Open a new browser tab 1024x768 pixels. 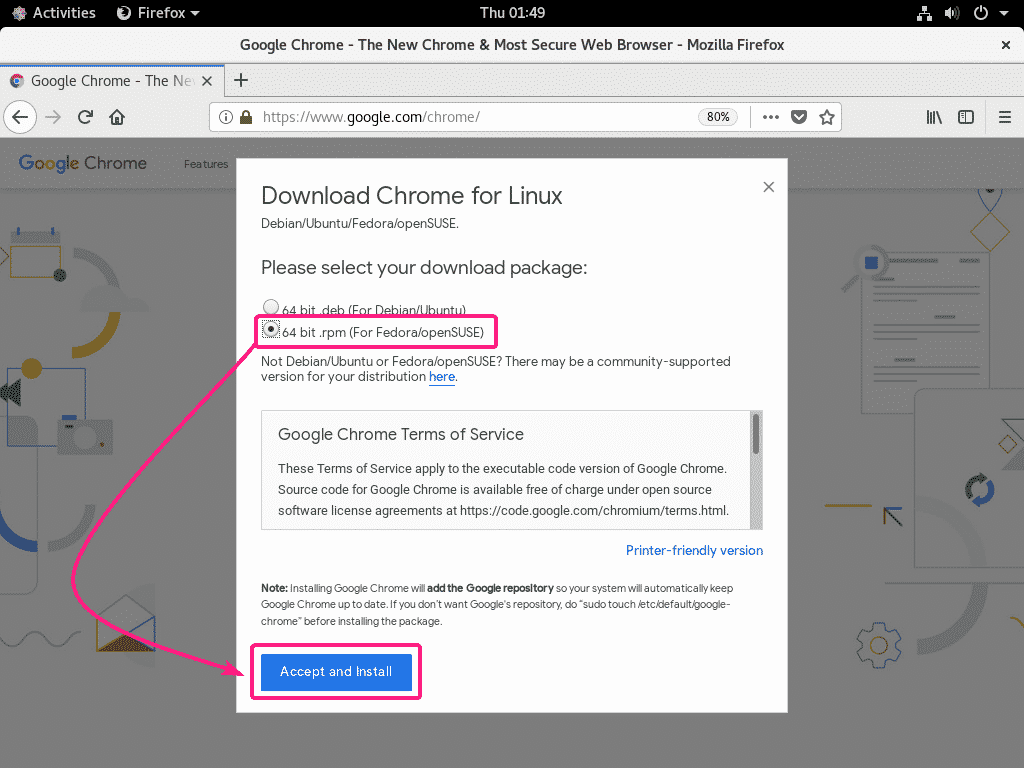click(x=240, y=80)
